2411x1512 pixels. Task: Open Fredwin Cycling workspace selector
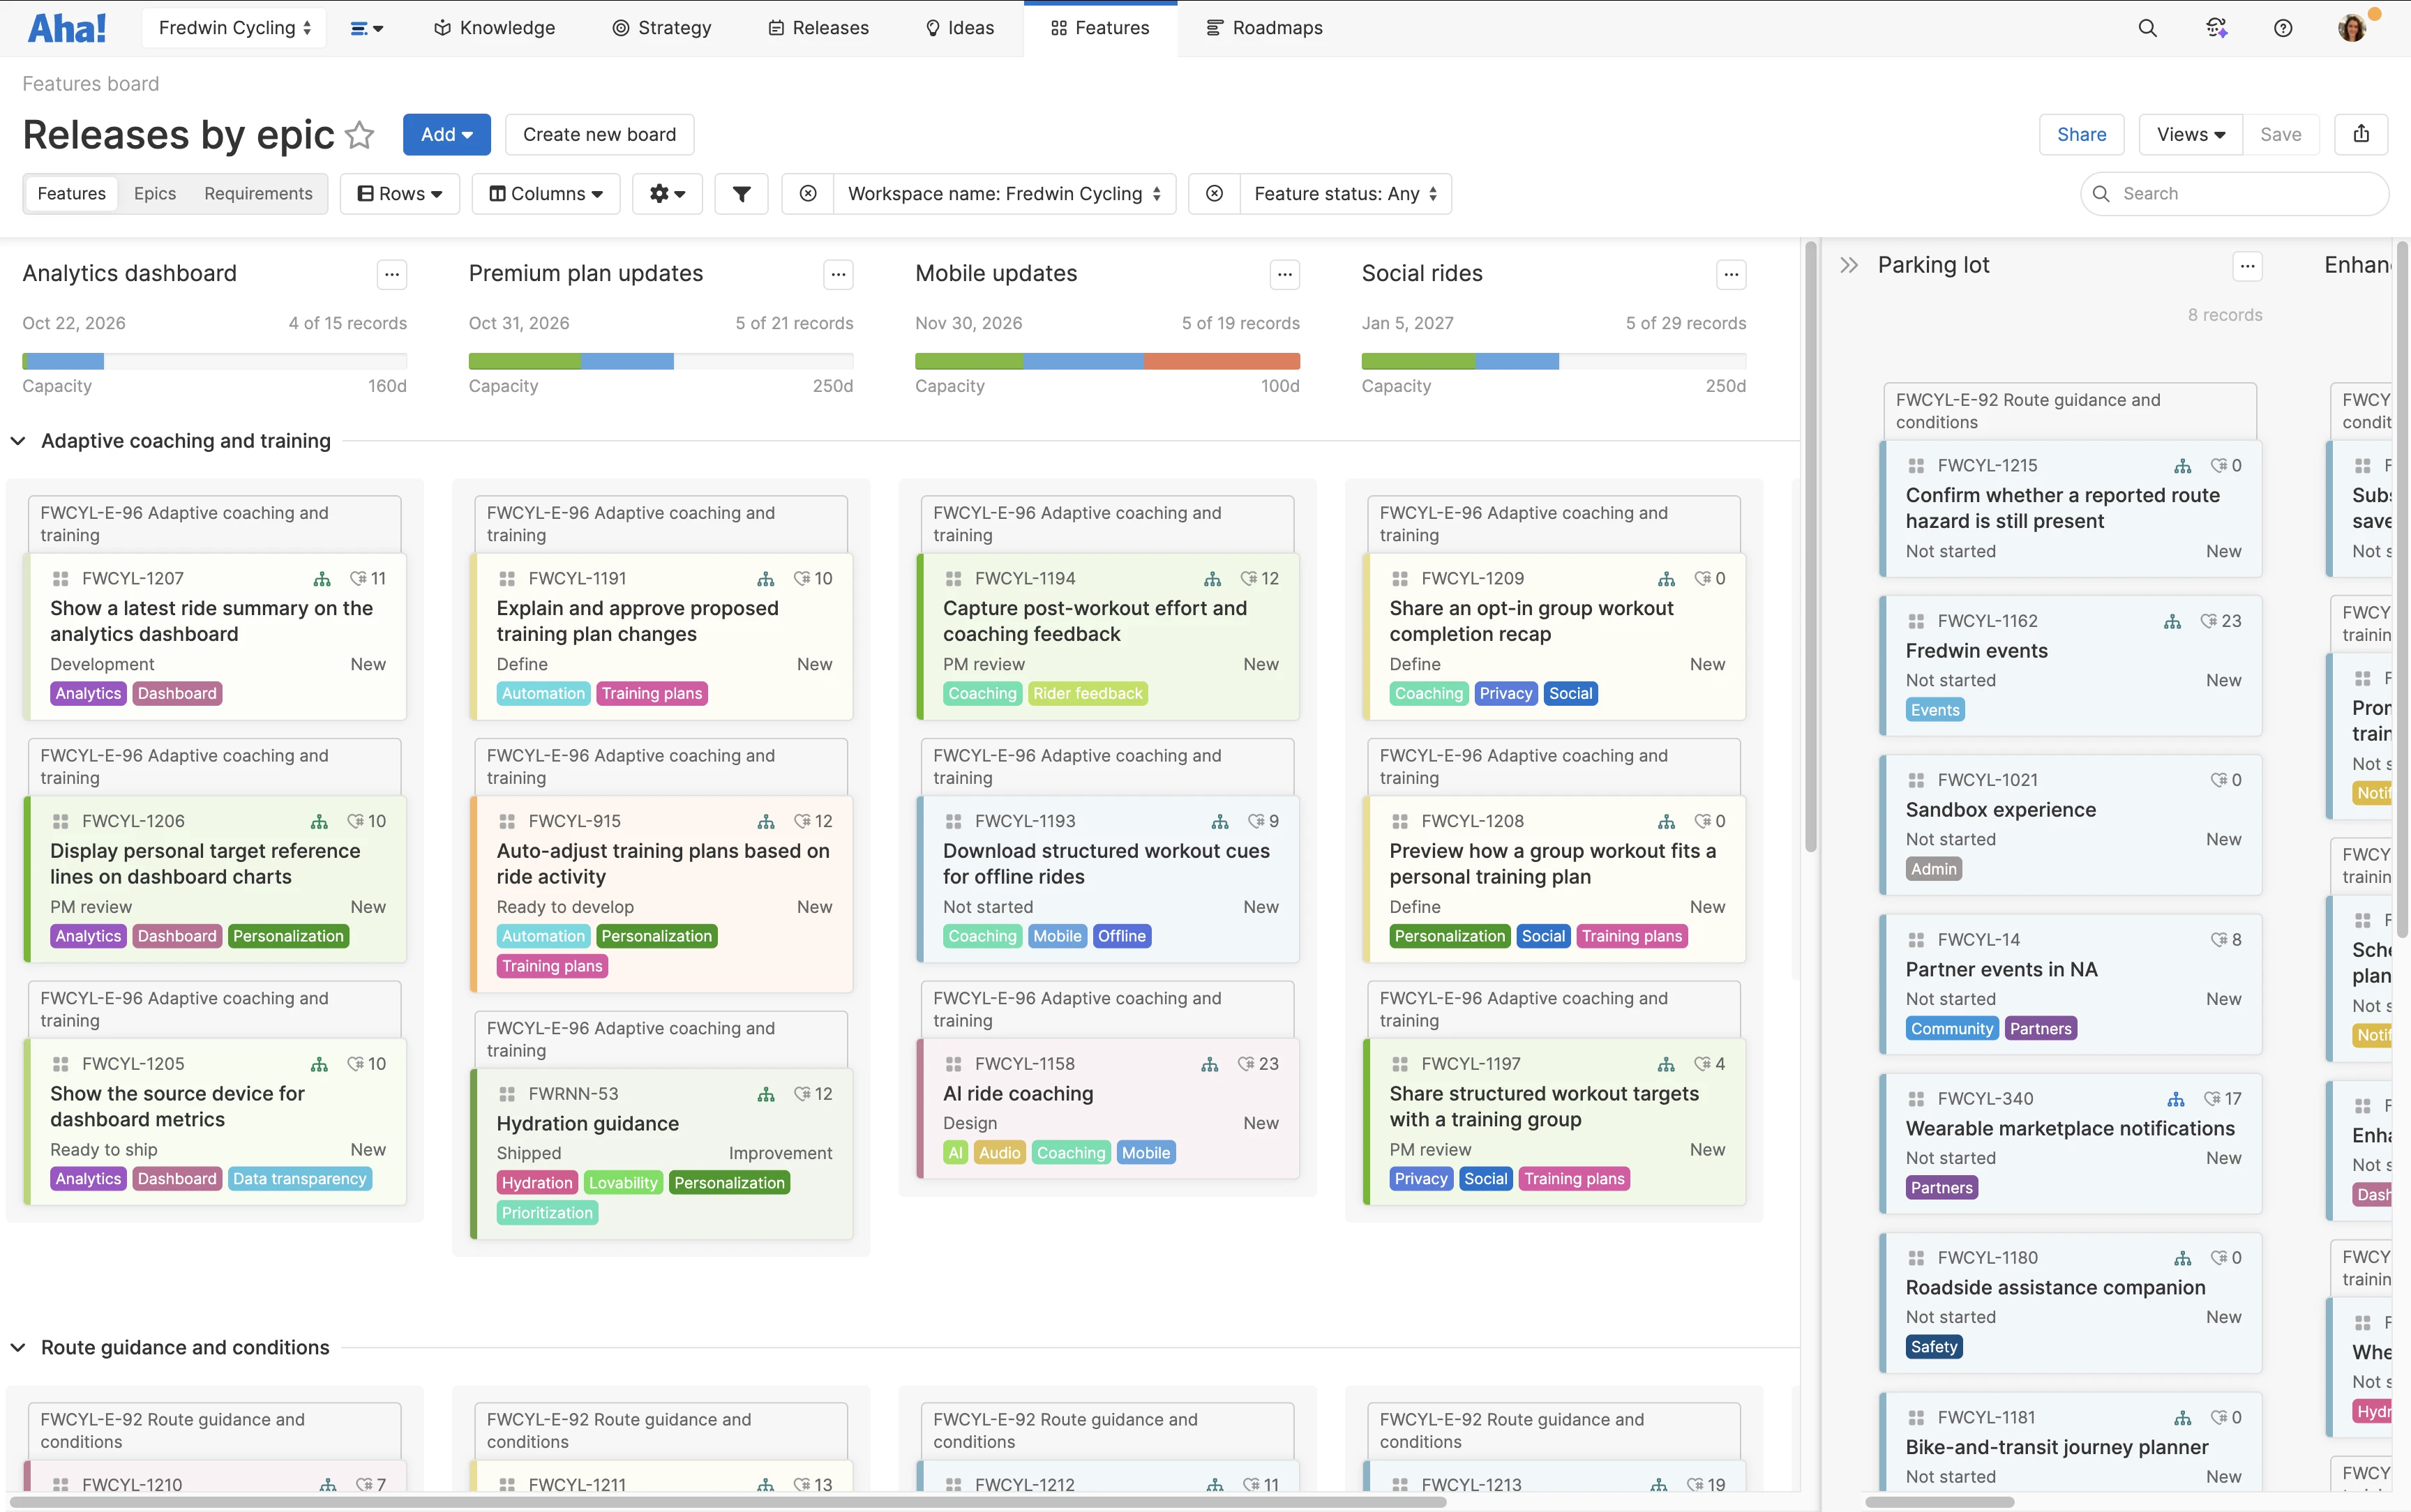click(x=234, y=28)
